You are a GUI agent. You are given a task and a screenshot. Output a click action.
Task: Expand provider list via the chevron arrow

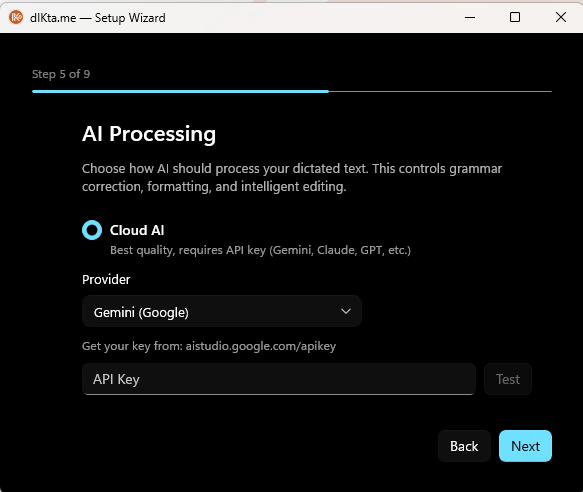(346, 311)
